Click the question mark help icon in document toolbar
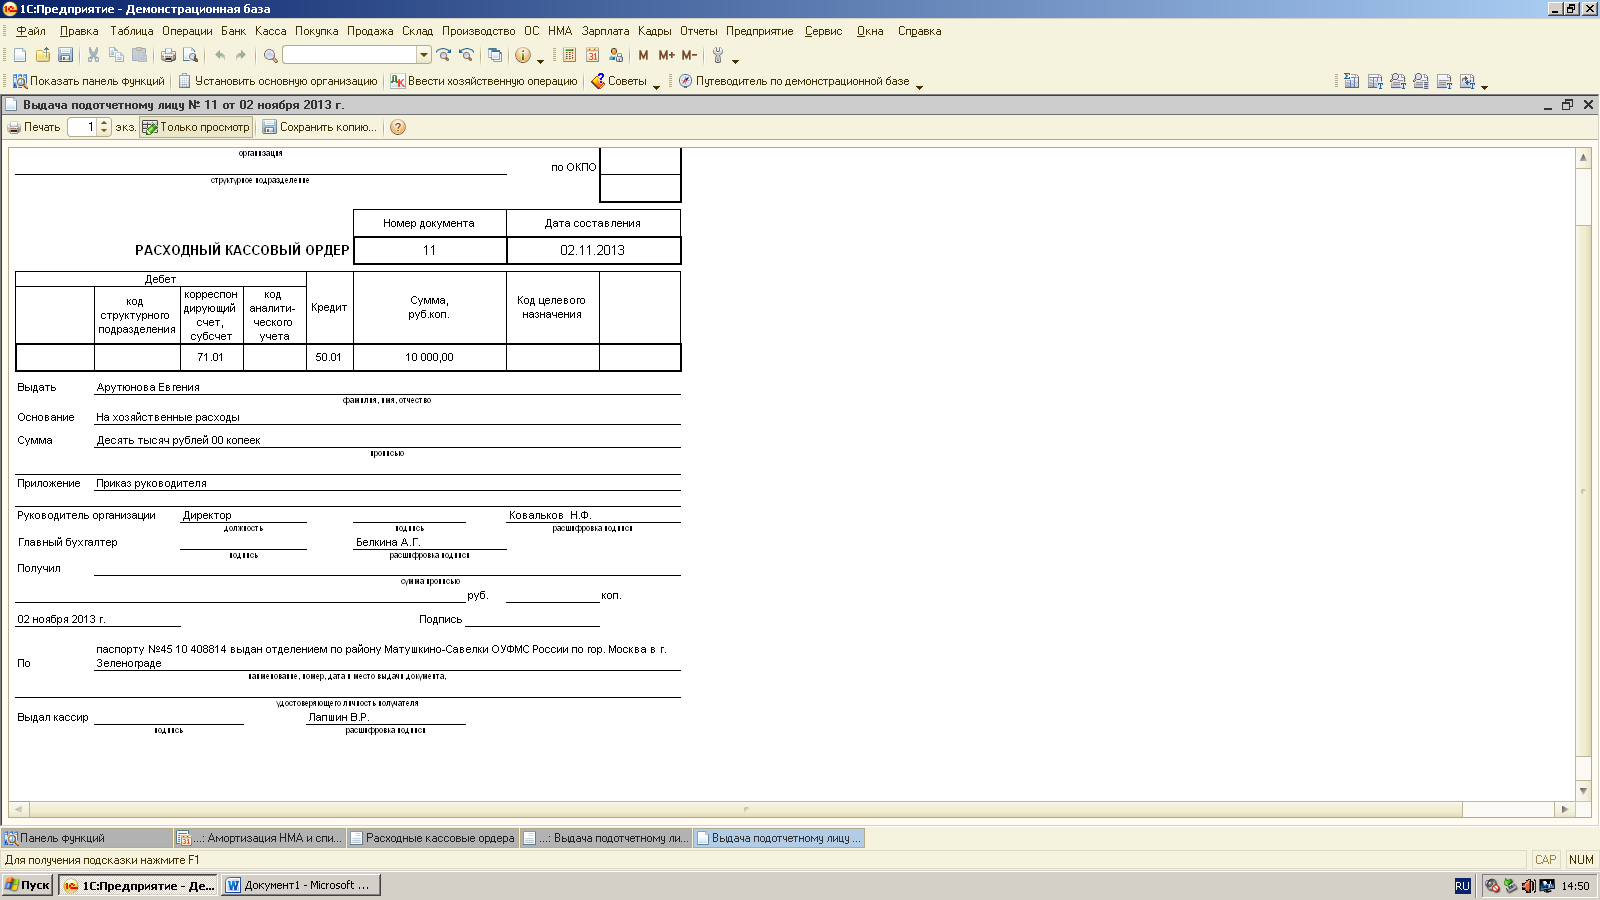 [x=398, y=127]
